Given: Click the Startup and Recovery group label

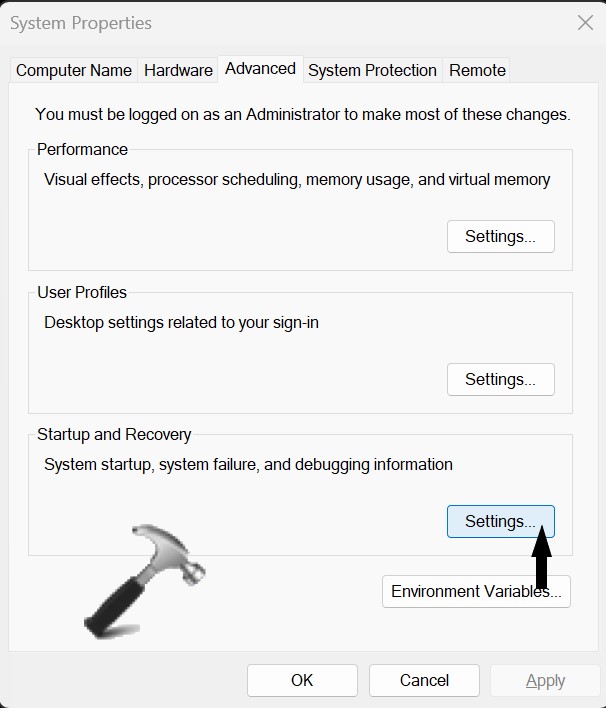Looking at the screenshot, I should point(114,435).
